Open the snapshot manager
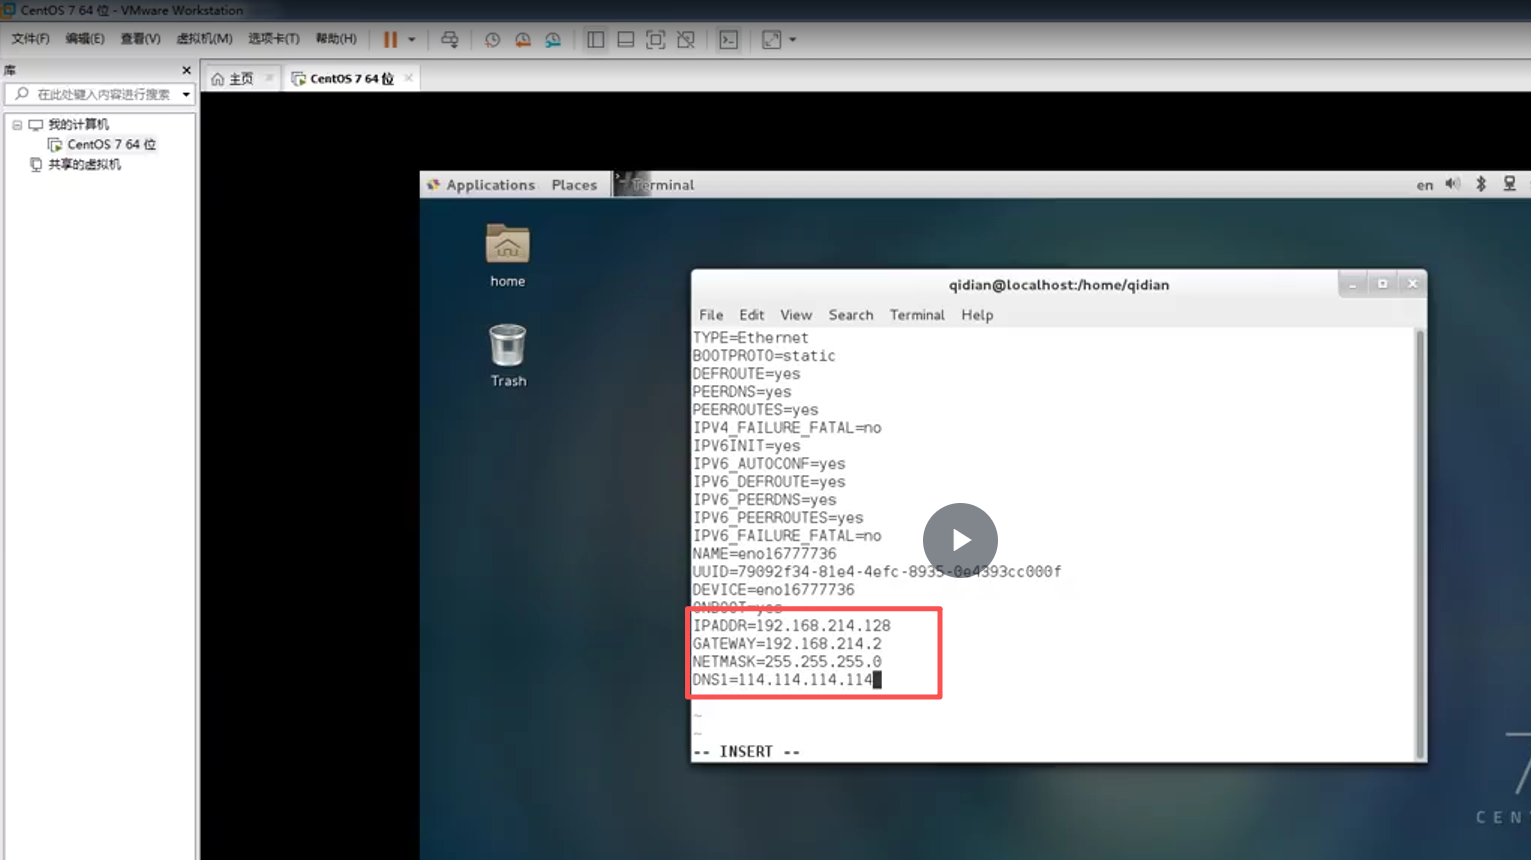Image resolution: width=1531 pixels, height=860 pixels. coord(553,40)
